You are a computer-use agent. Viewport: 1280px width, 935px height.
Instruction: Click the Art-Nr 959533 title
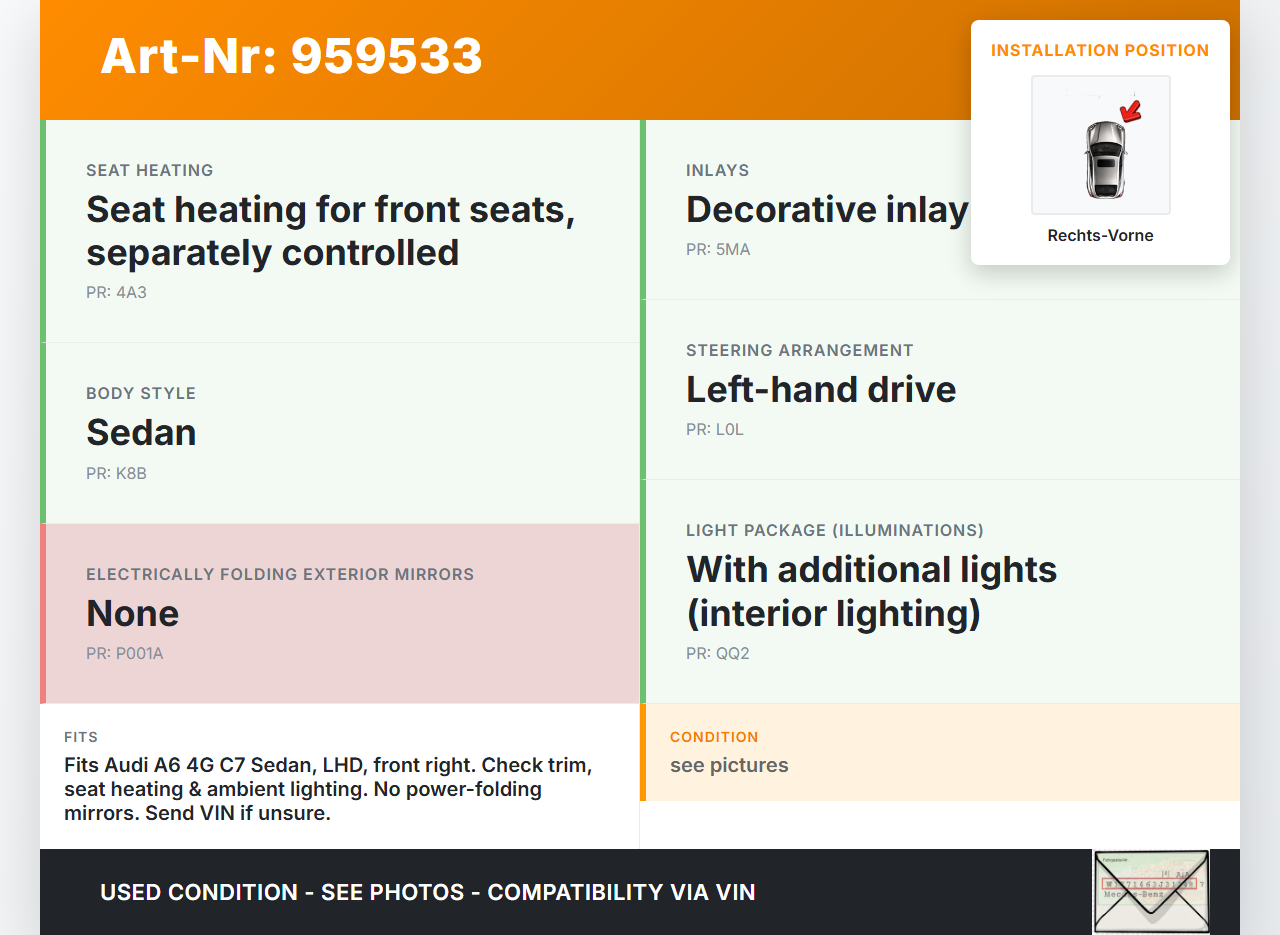pos(291,56)
